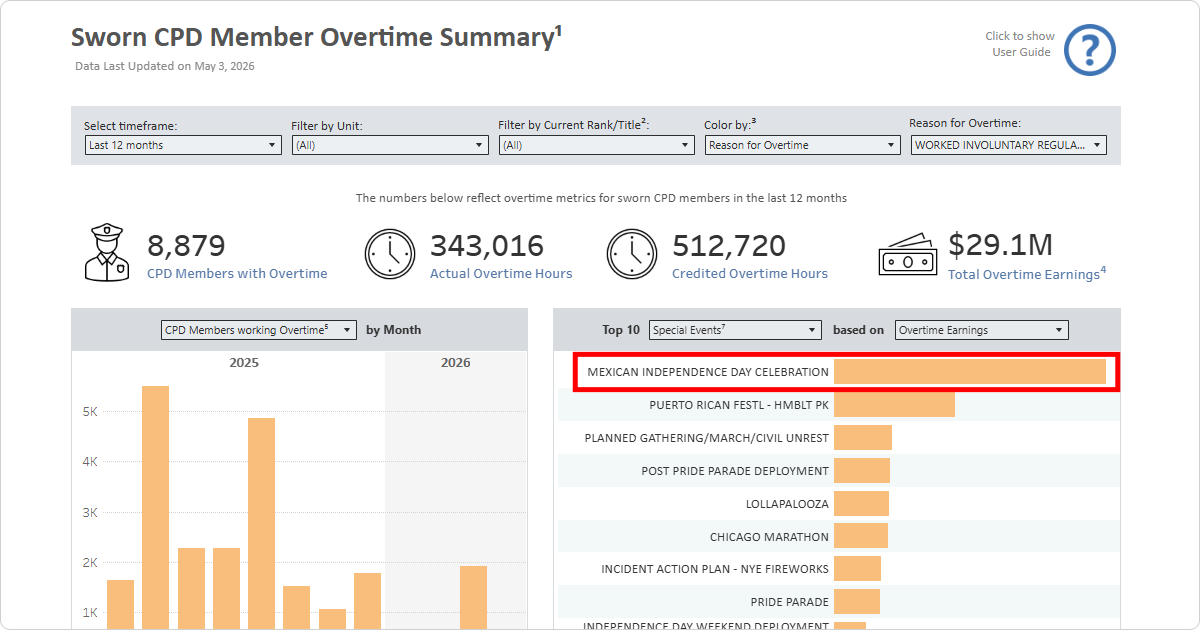Click the Total Overtime Earnings label
Screen dimensions: 1200x630
point(1026,273)
